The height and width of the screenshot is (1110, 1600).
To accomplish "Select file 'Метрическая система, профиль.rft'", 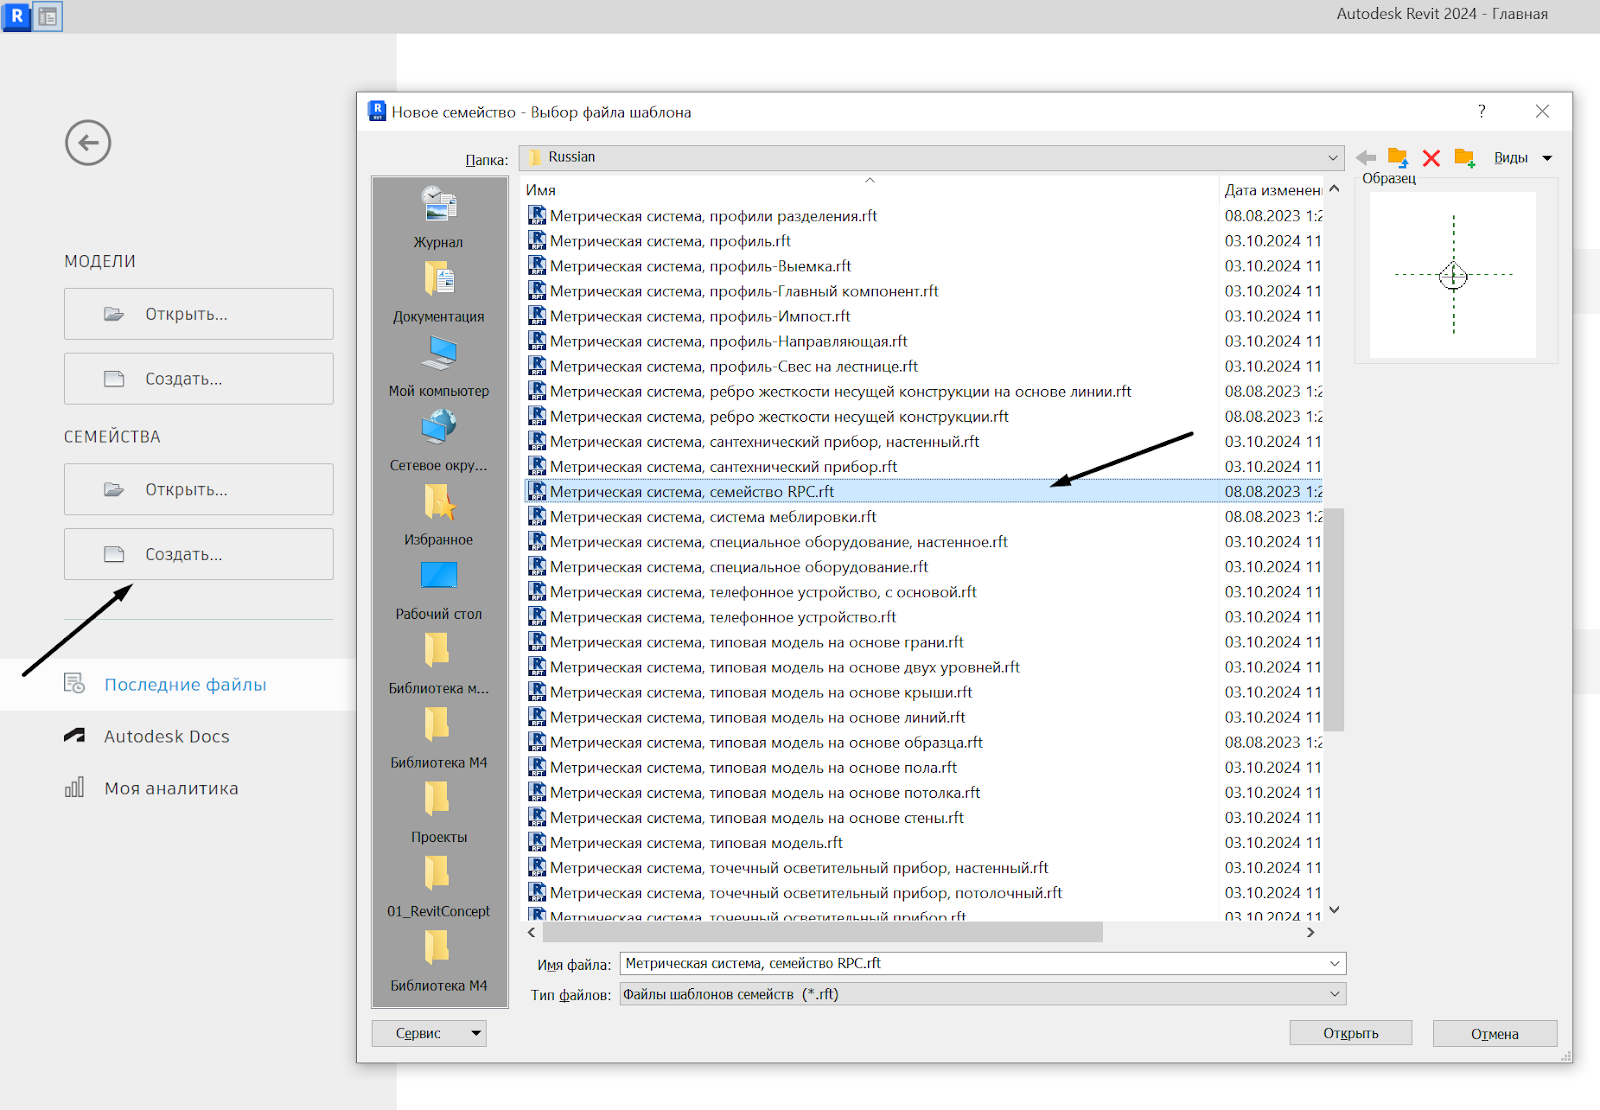I will click(x=670, y=241).
